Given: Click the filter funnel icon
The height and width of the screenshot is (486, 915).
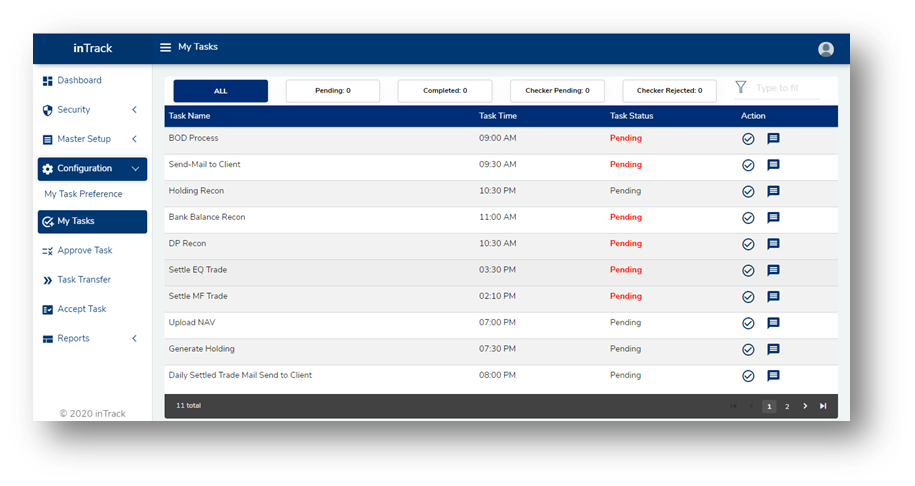Looking at the screenshot, I should pos(741,88).
